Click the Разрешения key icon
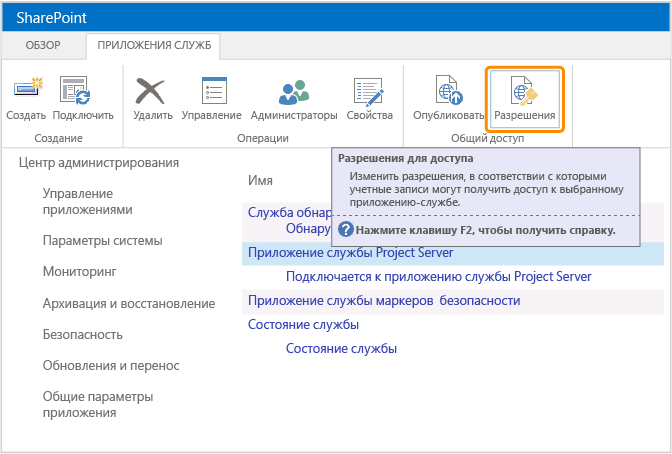The image size is (672, 454). click(524, 90)
